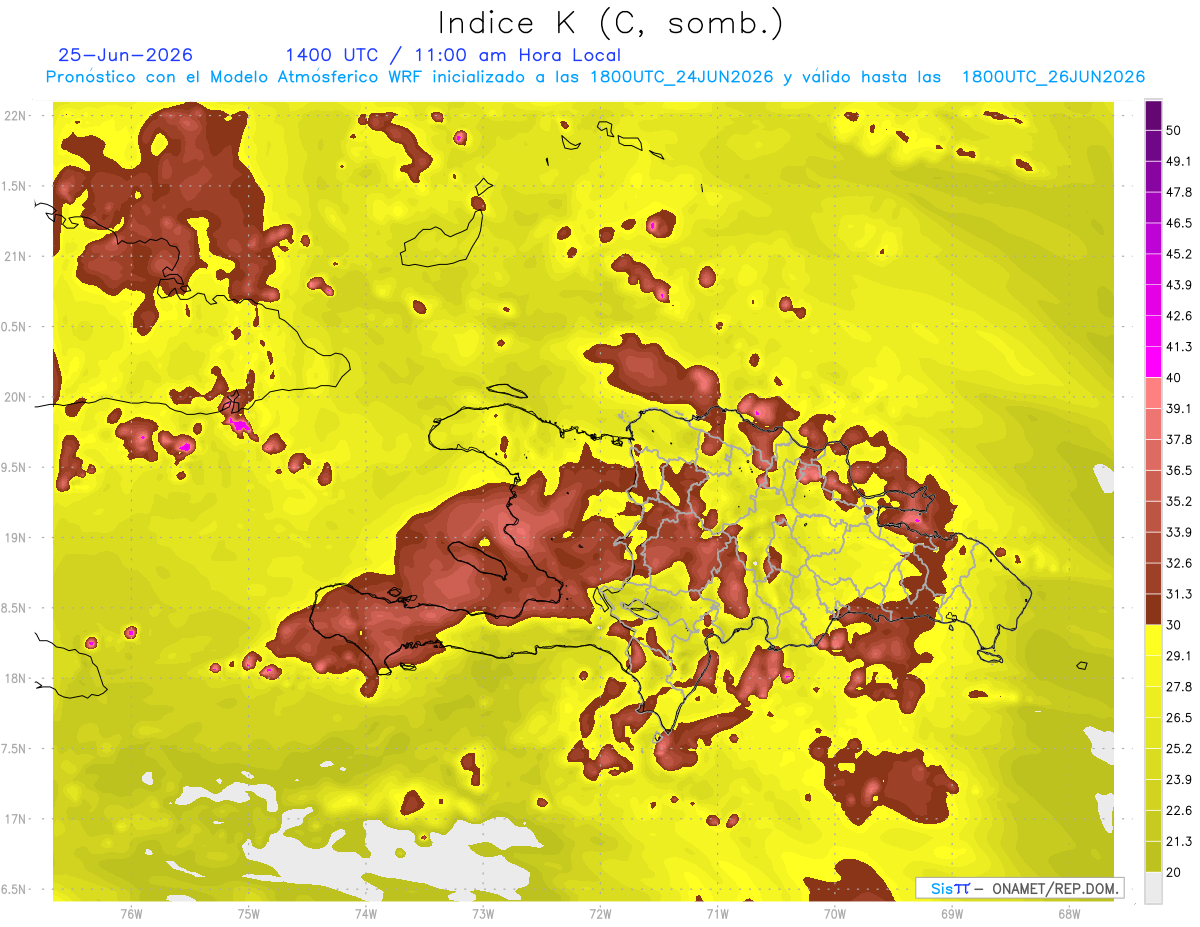The height and width of the screenshot is (927, 1200).
Task: Click the "22N" latitude label
Action: (15, 116)
